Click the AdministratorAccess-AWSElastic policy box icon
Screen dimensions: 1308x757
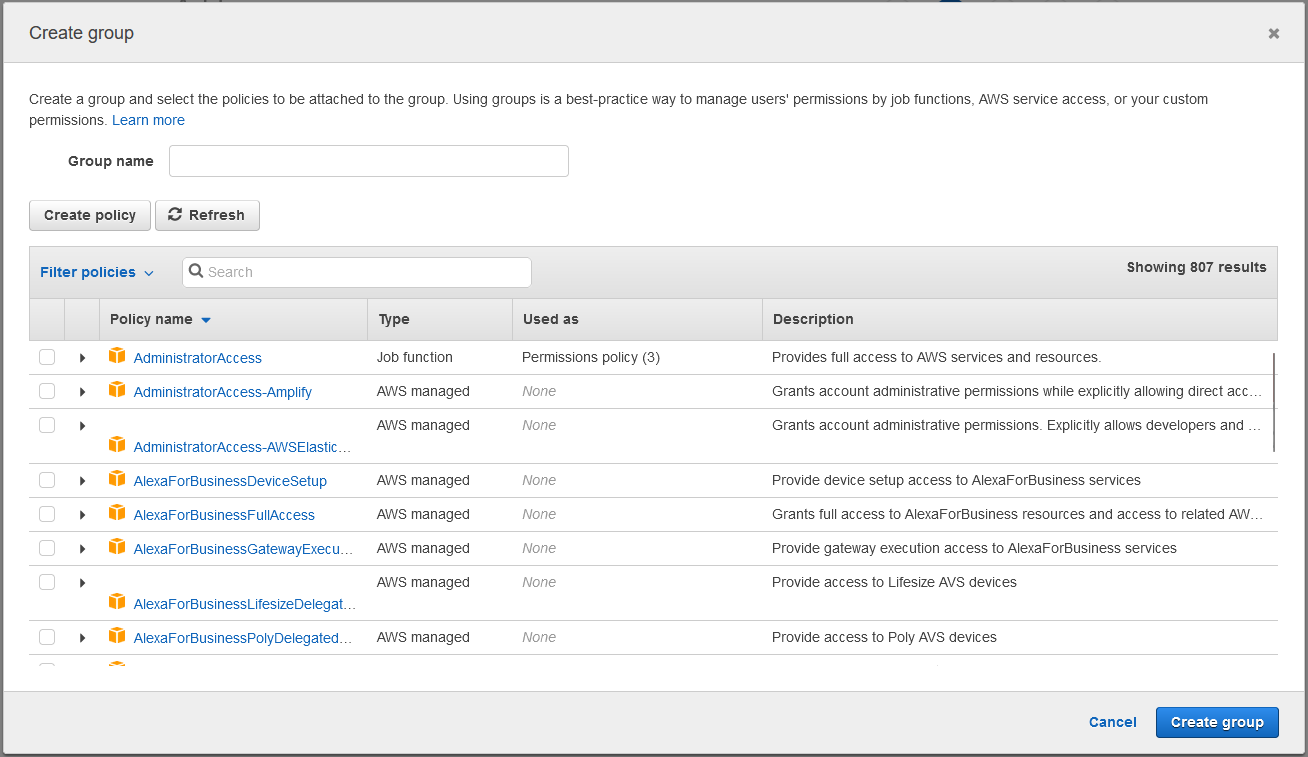(117, 445)
